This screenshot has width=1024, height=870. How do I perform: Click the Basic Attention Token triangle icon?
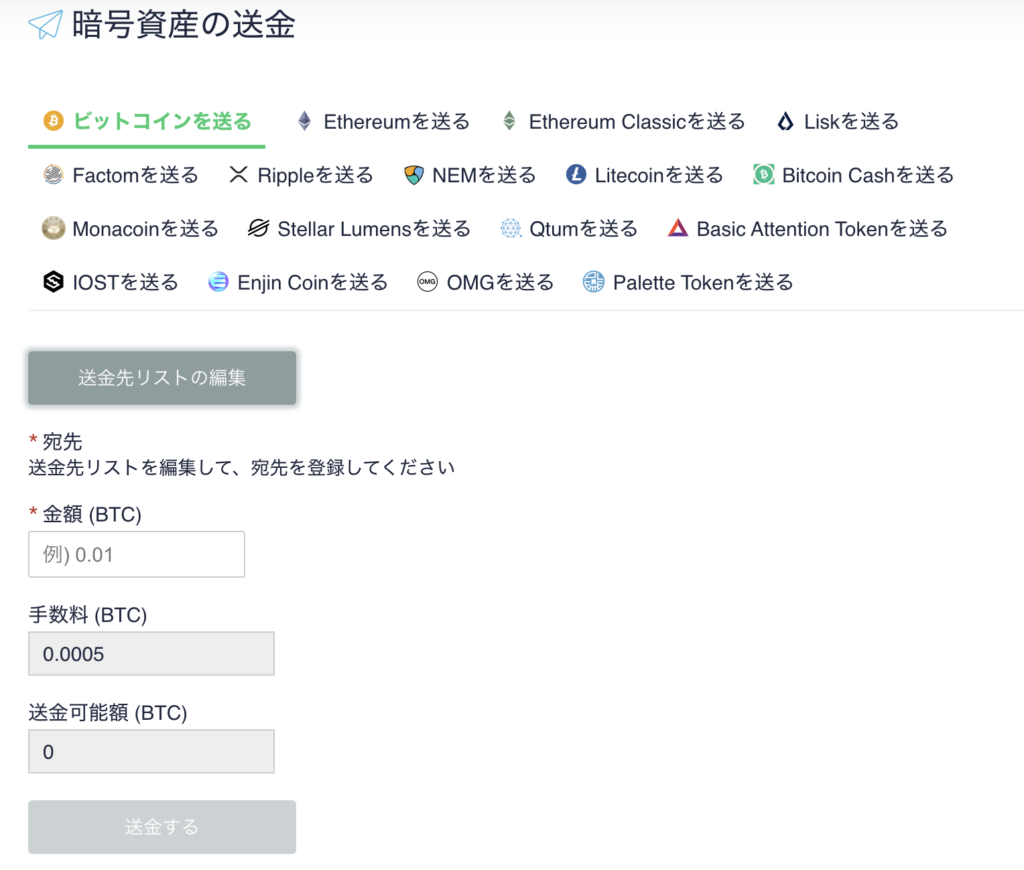tap(678, 228)
